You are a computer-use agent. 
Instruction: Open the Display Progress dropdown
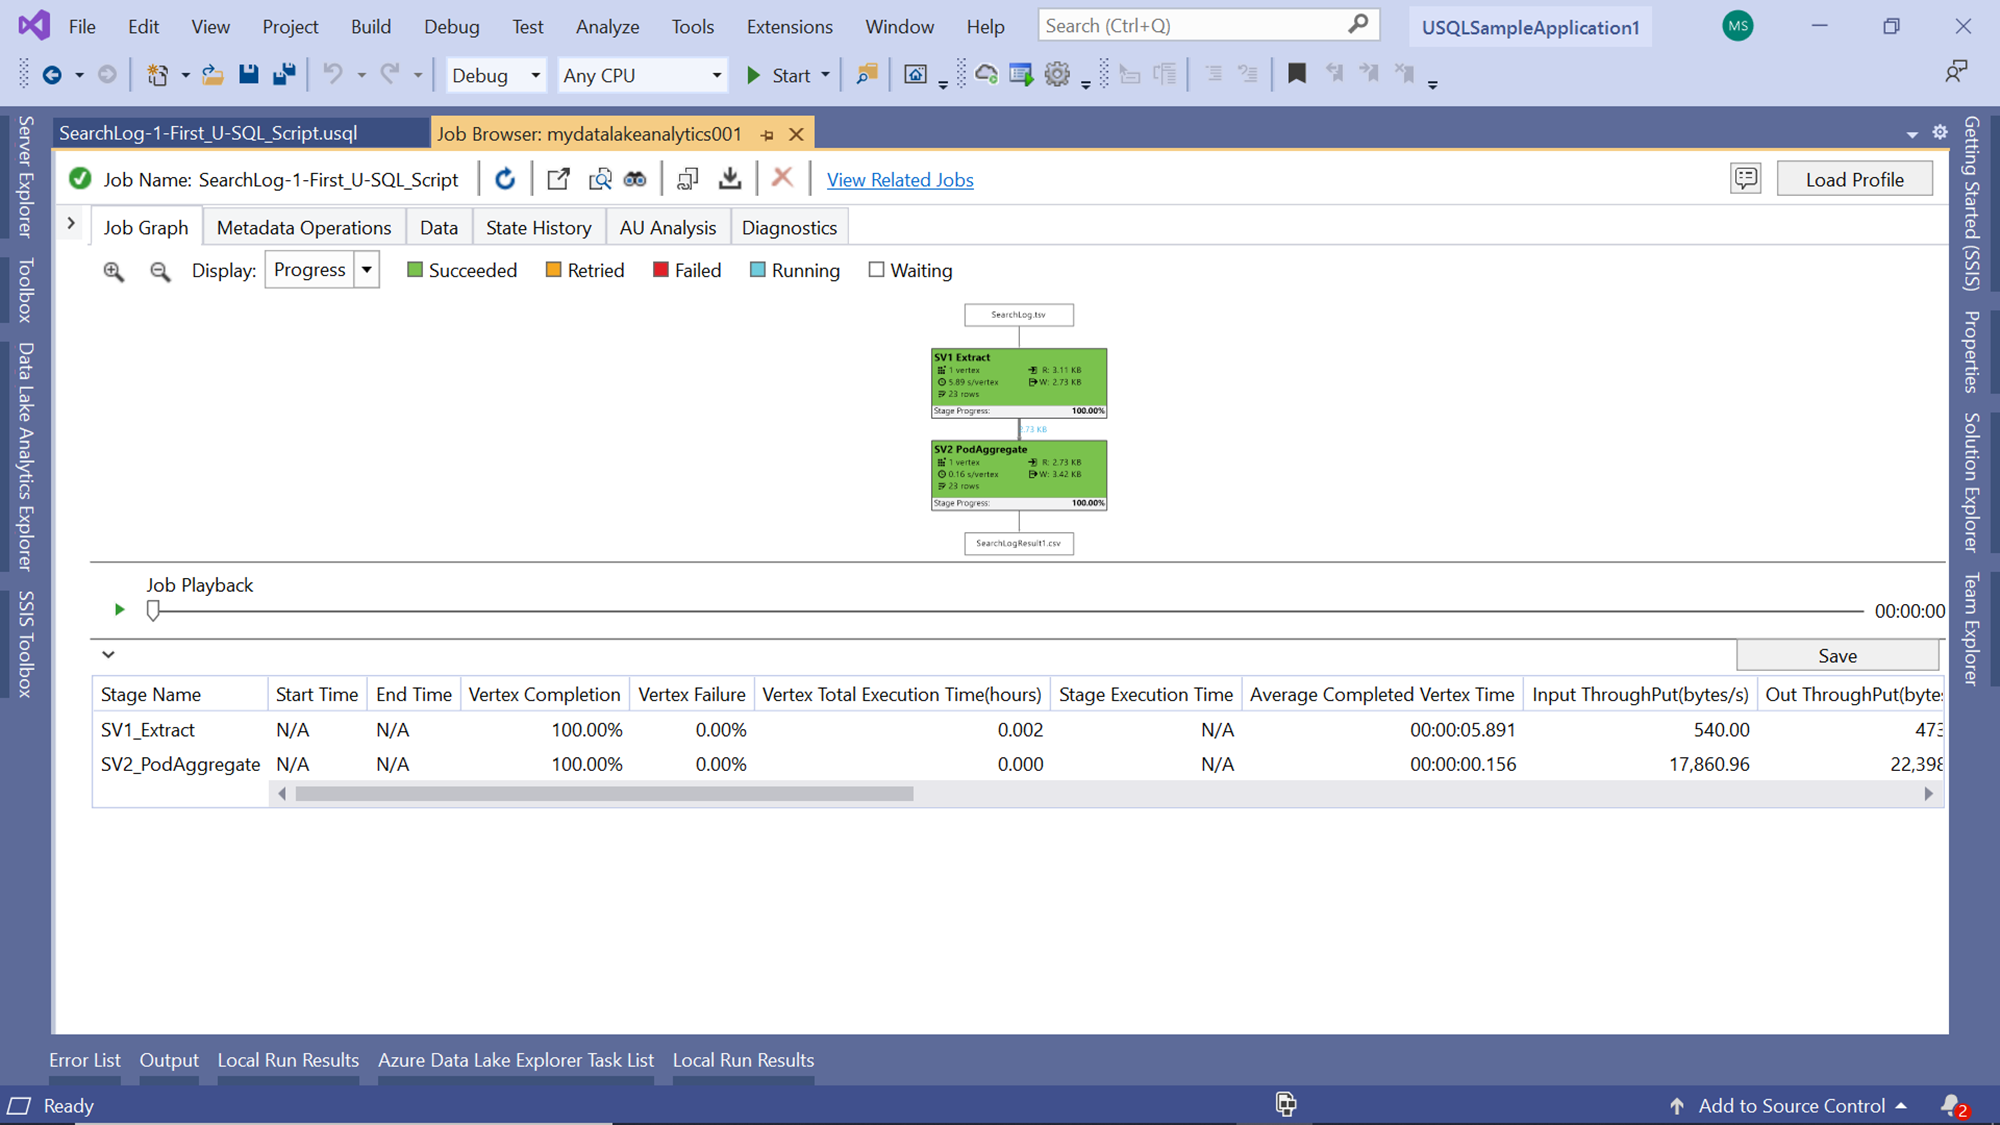[x=367, y=270]
